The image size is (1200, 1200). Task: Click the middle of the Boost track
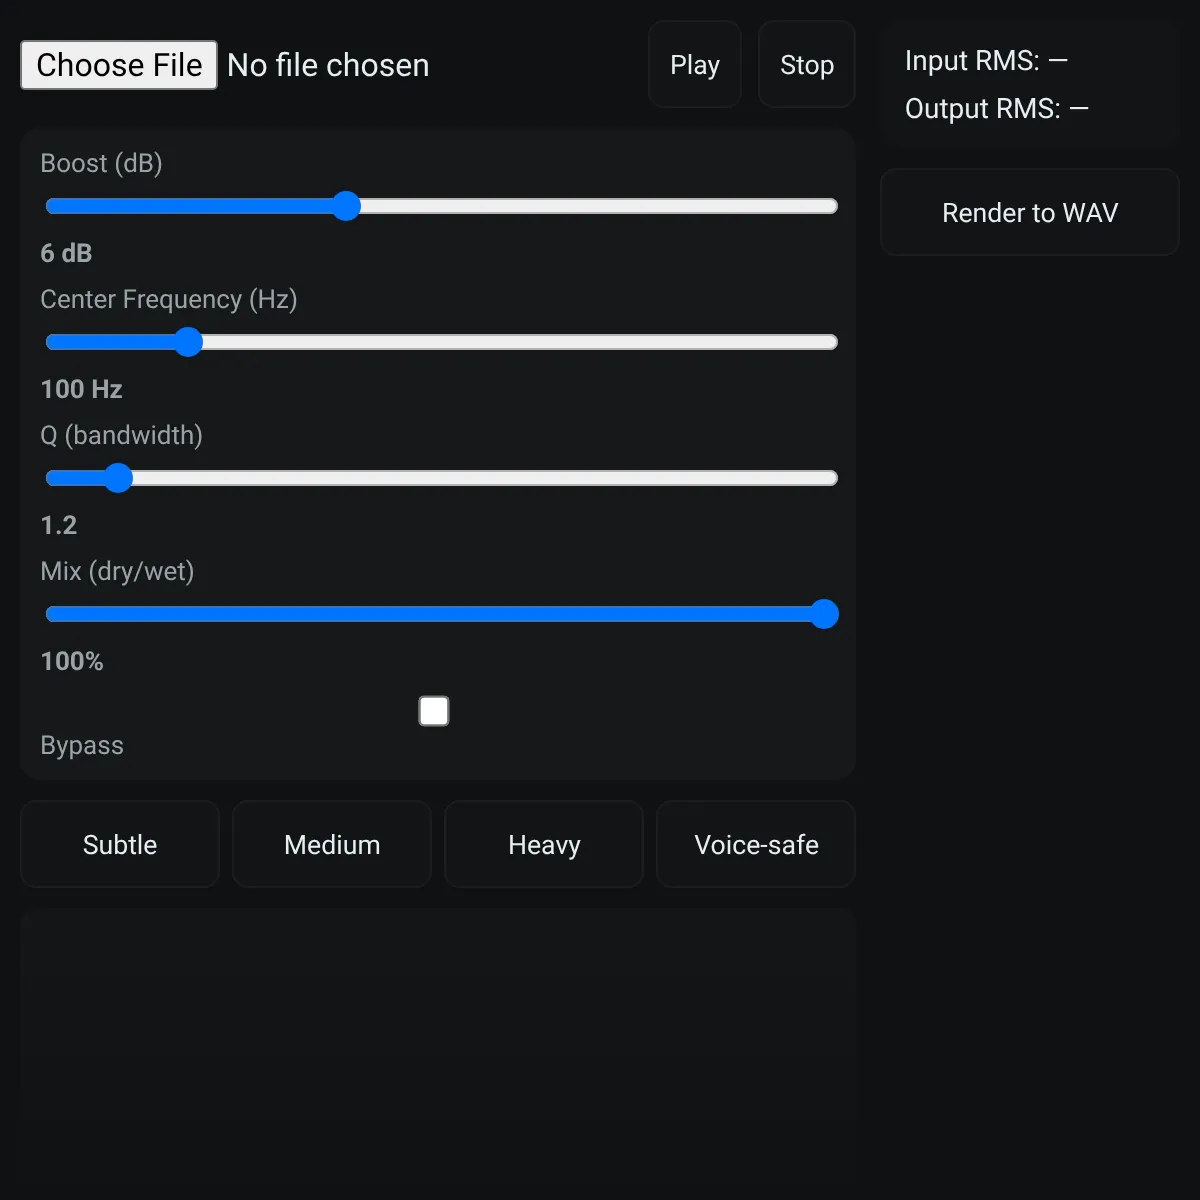click(442, 206)
